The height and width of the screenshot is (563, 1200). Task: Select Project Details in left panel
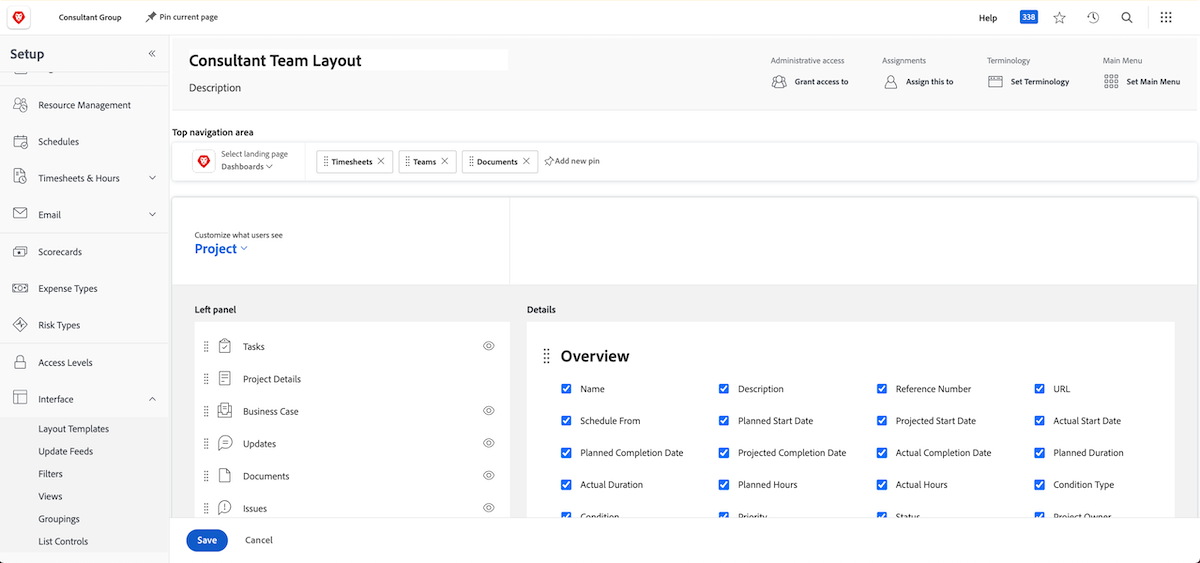[272, 379]
